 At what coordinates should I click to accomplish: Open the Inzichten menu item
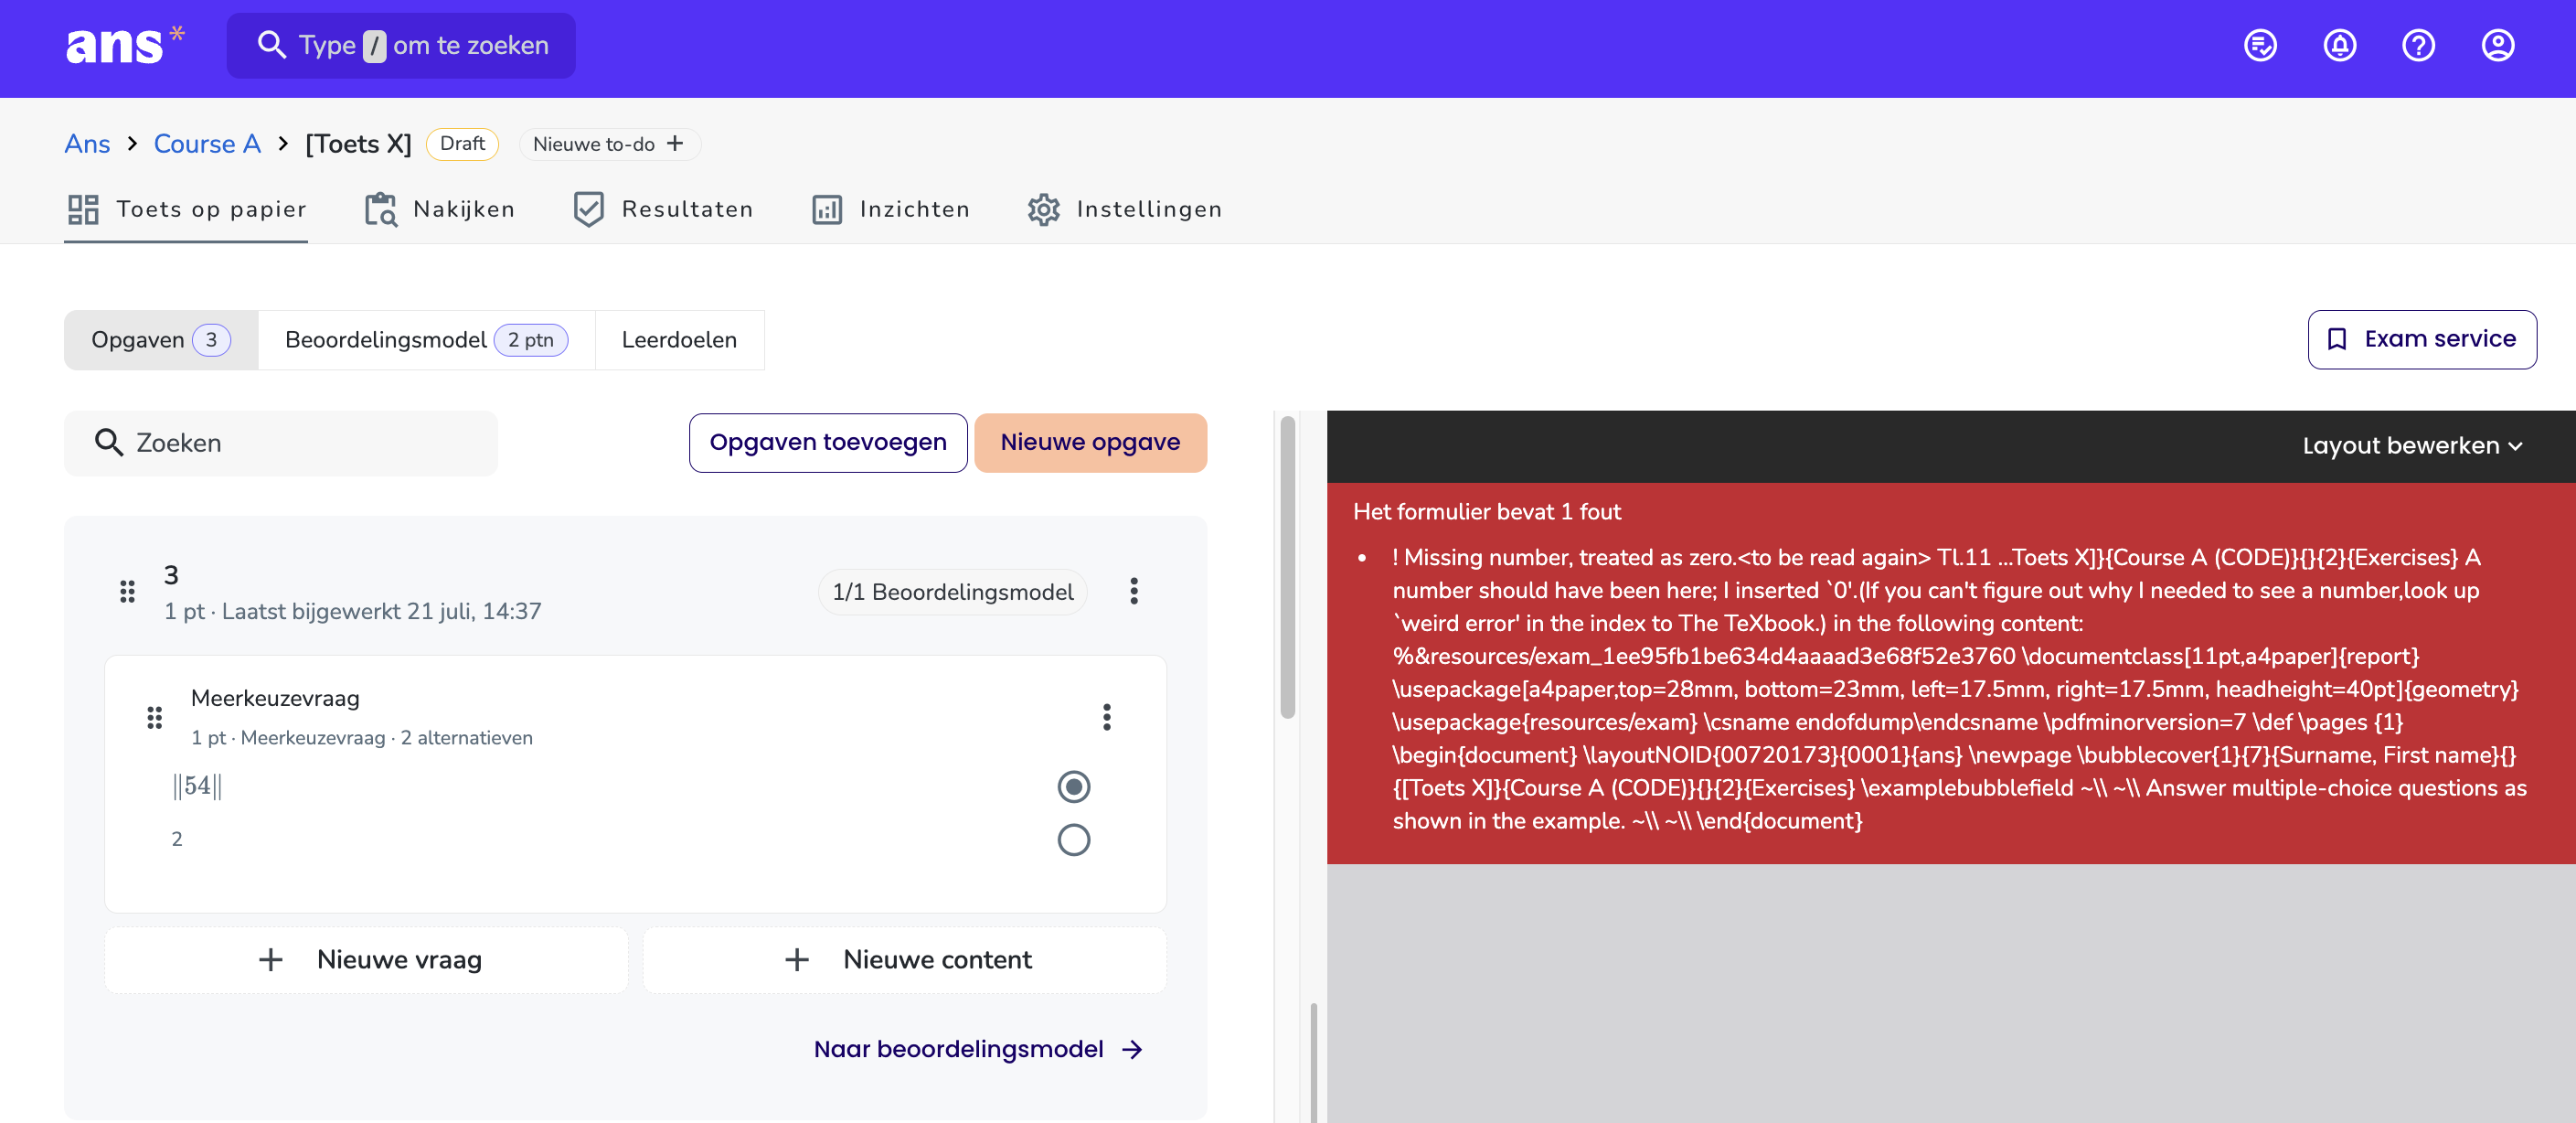click(x=890, y=209)
